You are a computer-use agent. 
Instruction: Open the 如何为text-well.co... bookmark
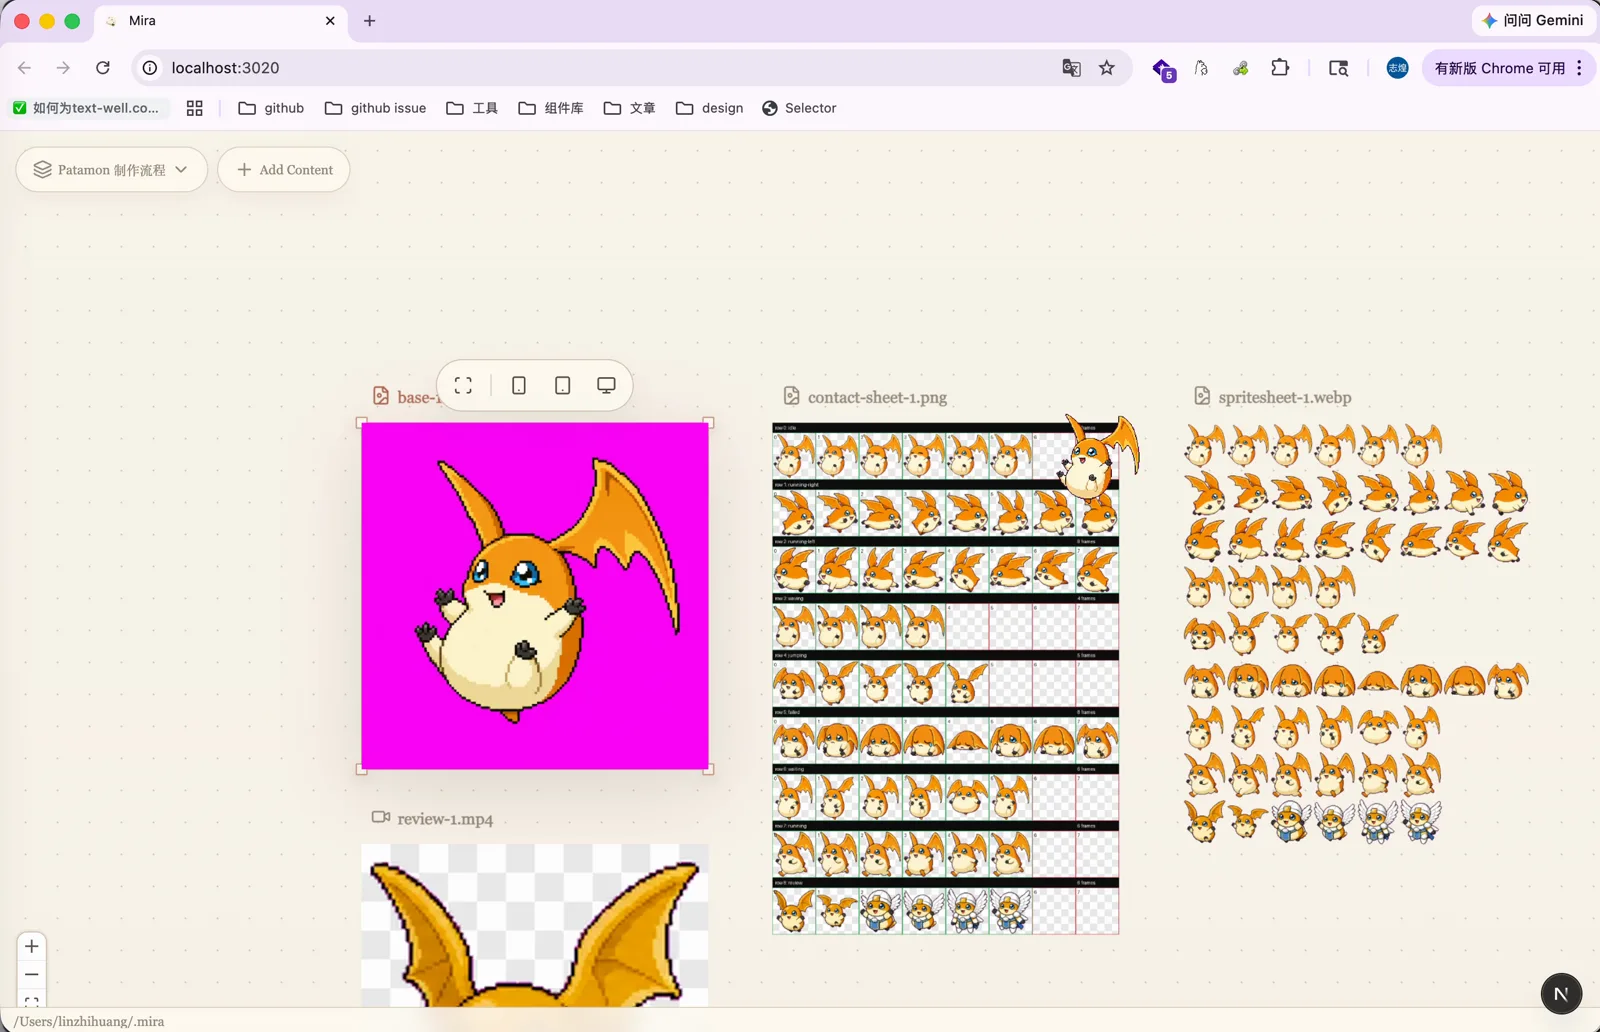(x=86, y=108)
